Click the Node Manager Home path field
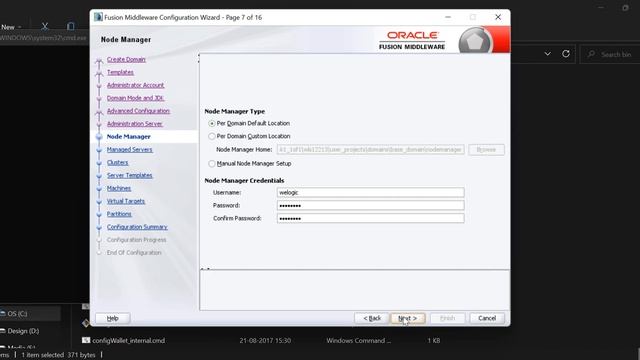 pyautogui.click(x=370, y=150)
